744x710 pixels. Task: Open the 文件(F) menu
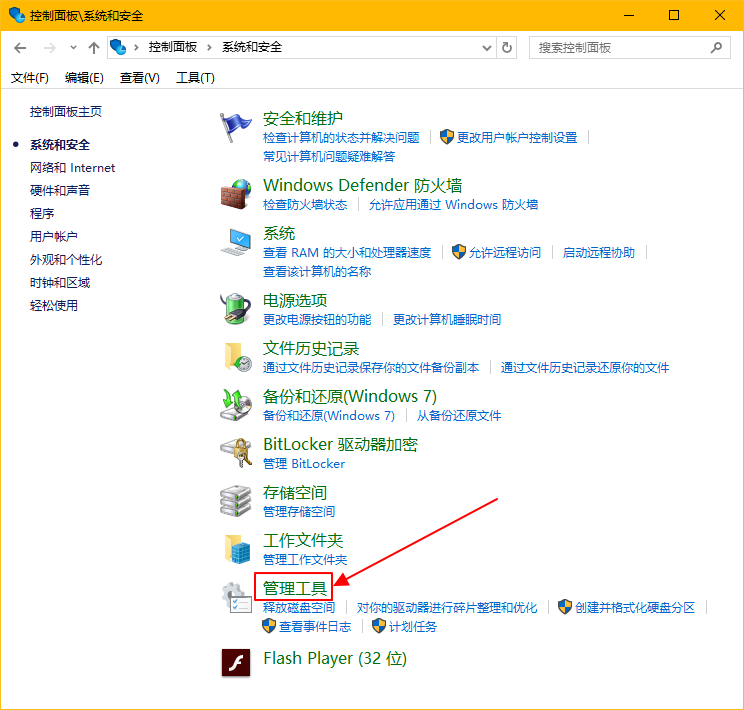(30, 78)
